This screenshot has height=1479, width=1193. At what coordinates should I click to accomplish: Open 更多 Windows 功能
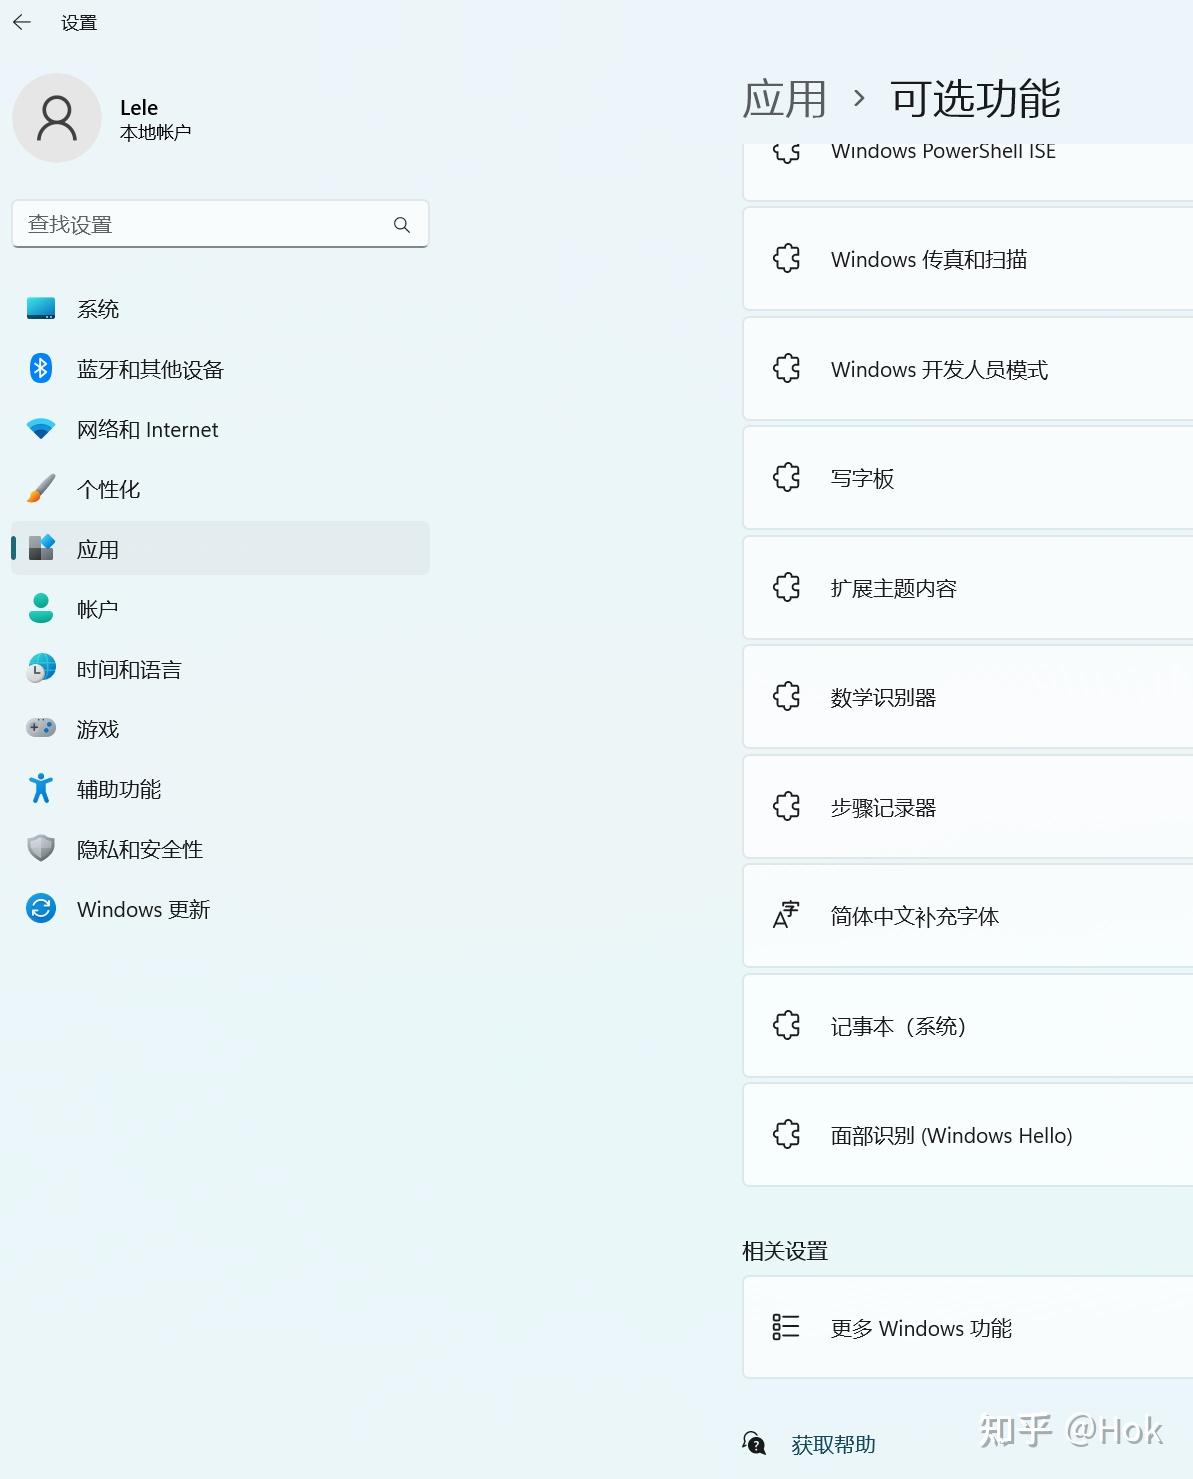pos(921,1327)
